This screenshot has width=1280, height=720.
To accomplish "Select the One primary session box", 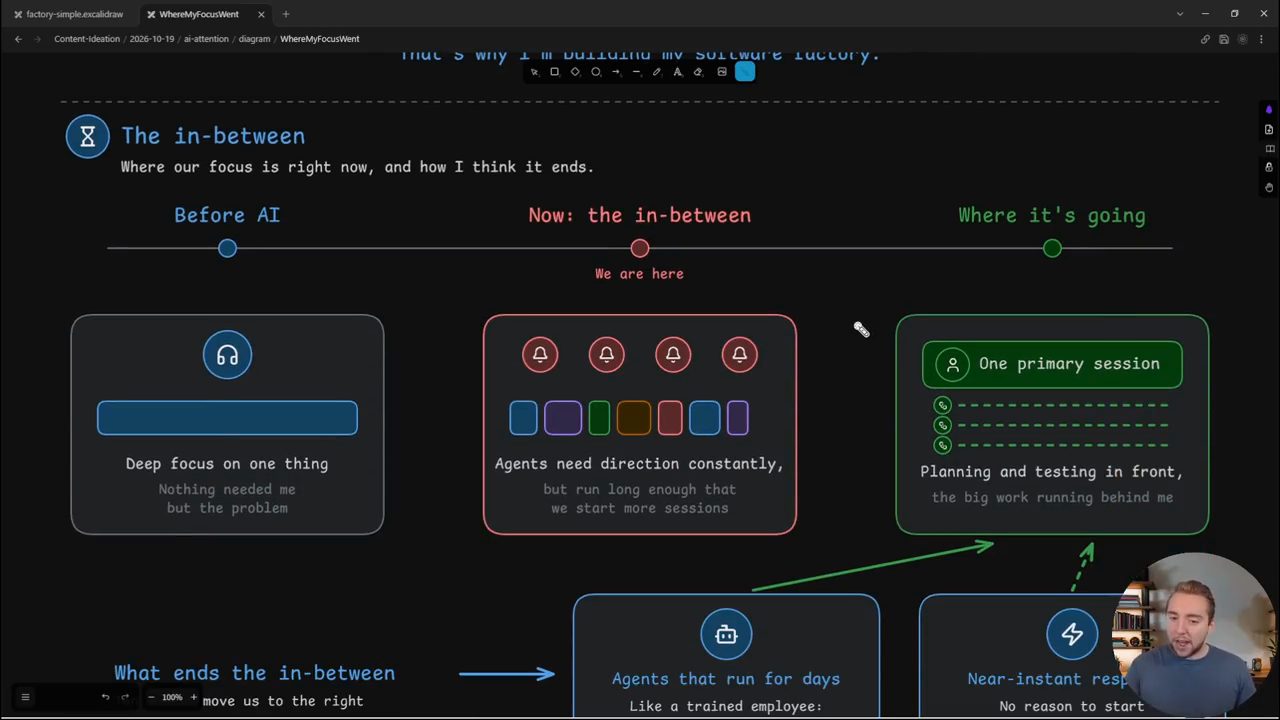I will click(1052, 364).
